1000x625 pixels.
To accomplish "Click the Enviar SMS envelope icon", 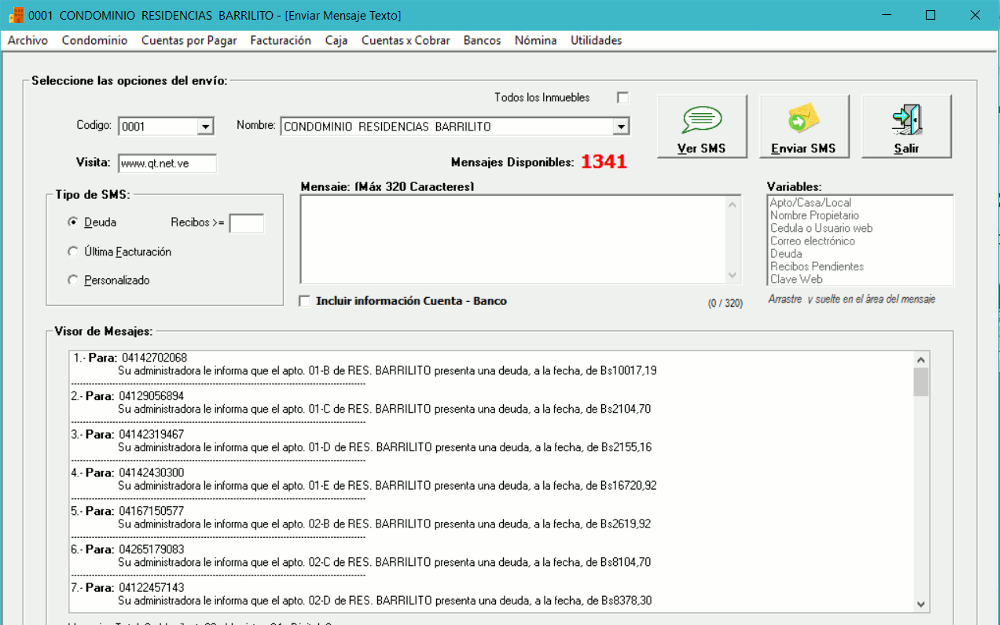I will [803, 119].
